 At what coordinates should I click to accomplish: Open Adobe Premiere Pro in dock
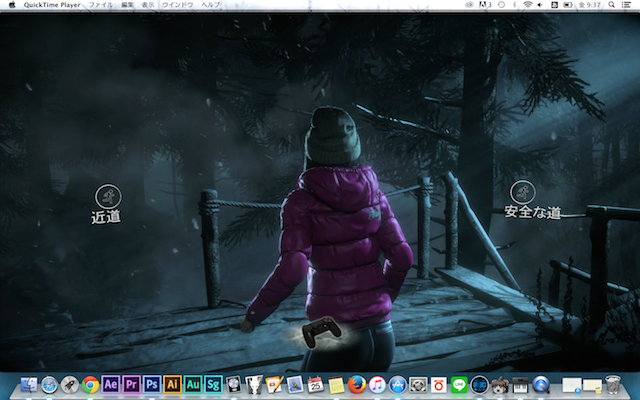(131, 384)
